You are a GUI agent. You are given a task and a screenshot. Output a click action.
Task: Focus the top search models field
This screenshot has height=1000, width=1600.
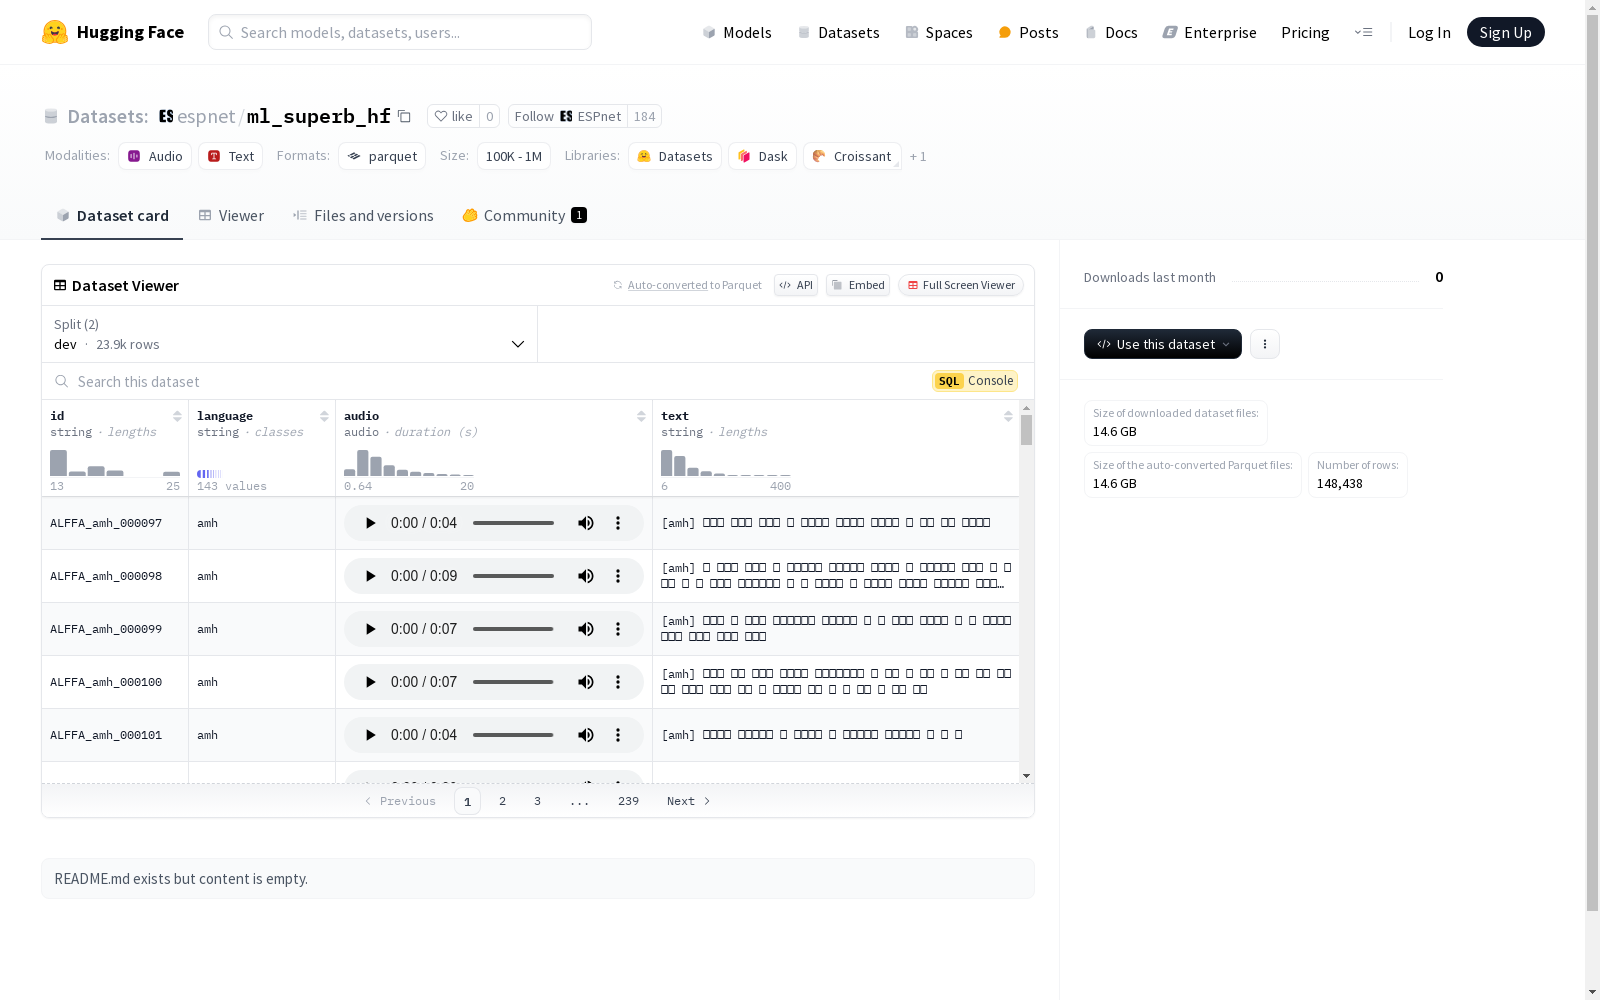click(400, 32)
